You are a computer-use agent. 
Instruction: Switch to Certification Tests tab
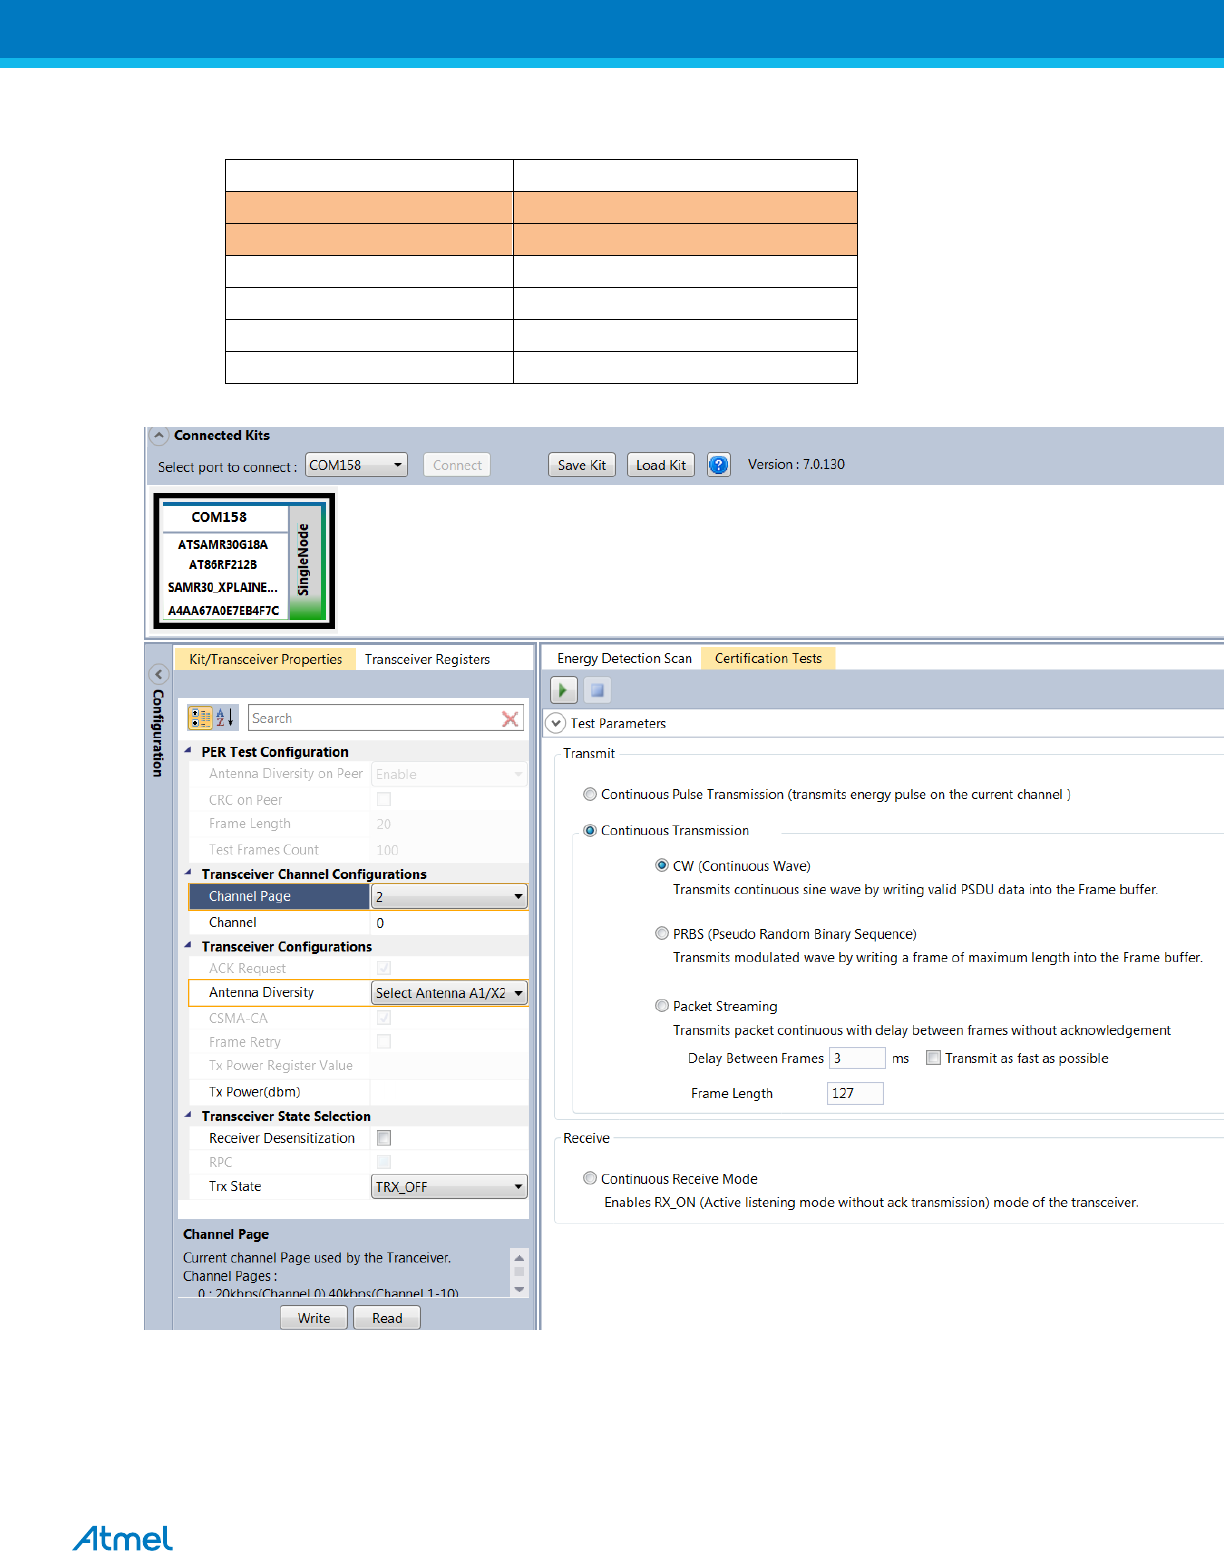point(768,658)
